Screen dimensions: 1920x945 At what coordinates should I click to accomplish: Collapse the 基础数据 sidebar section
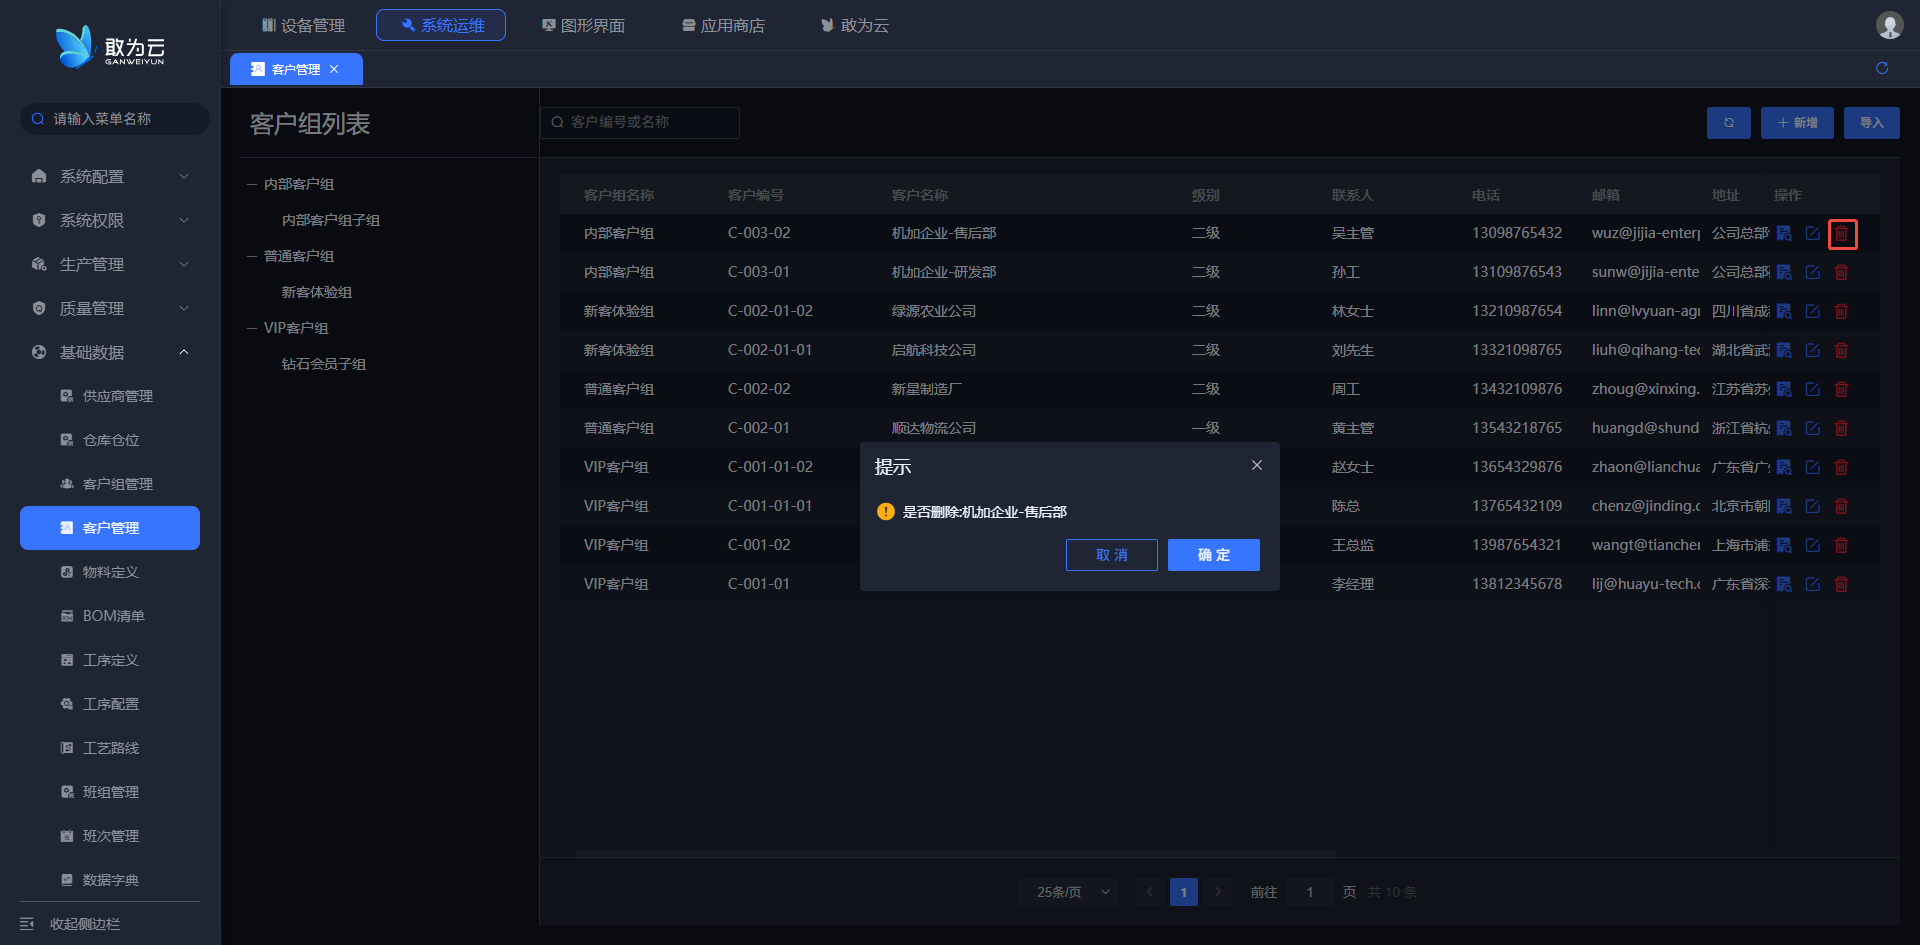[110, 352]
